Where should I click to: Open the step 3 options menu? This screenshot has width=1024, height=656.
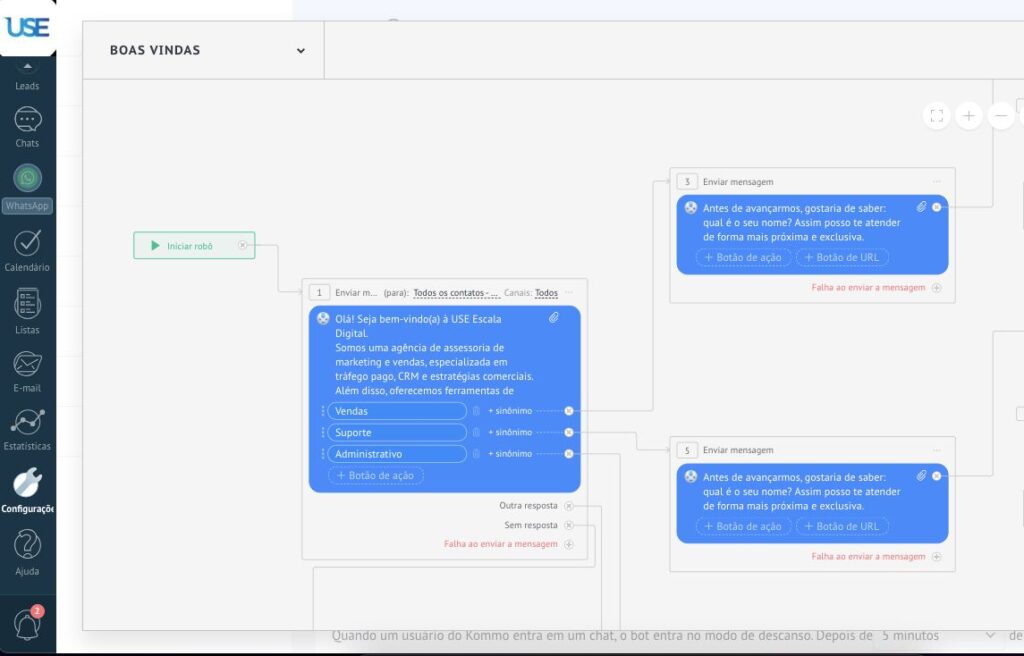pos(937,182)
